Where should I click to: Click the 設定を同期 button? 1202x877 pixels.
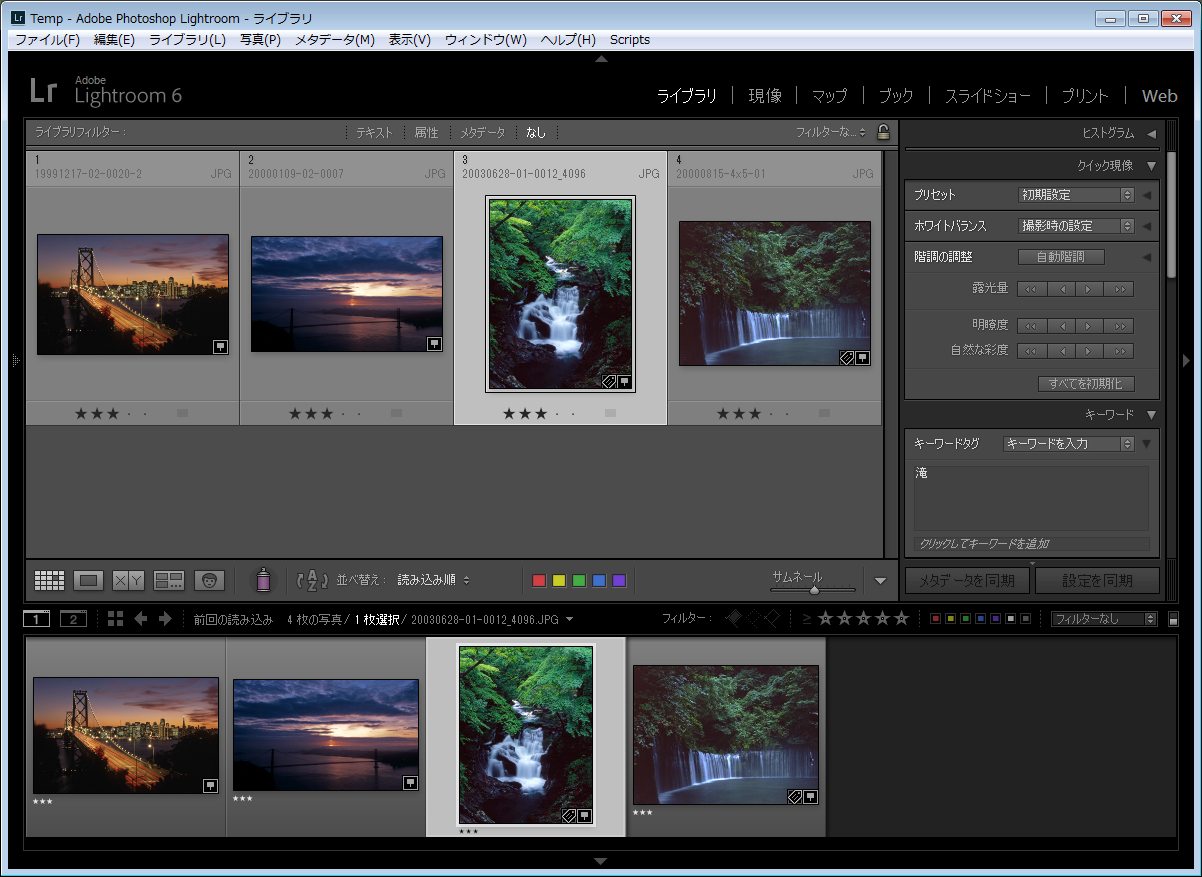[1097, 581]
